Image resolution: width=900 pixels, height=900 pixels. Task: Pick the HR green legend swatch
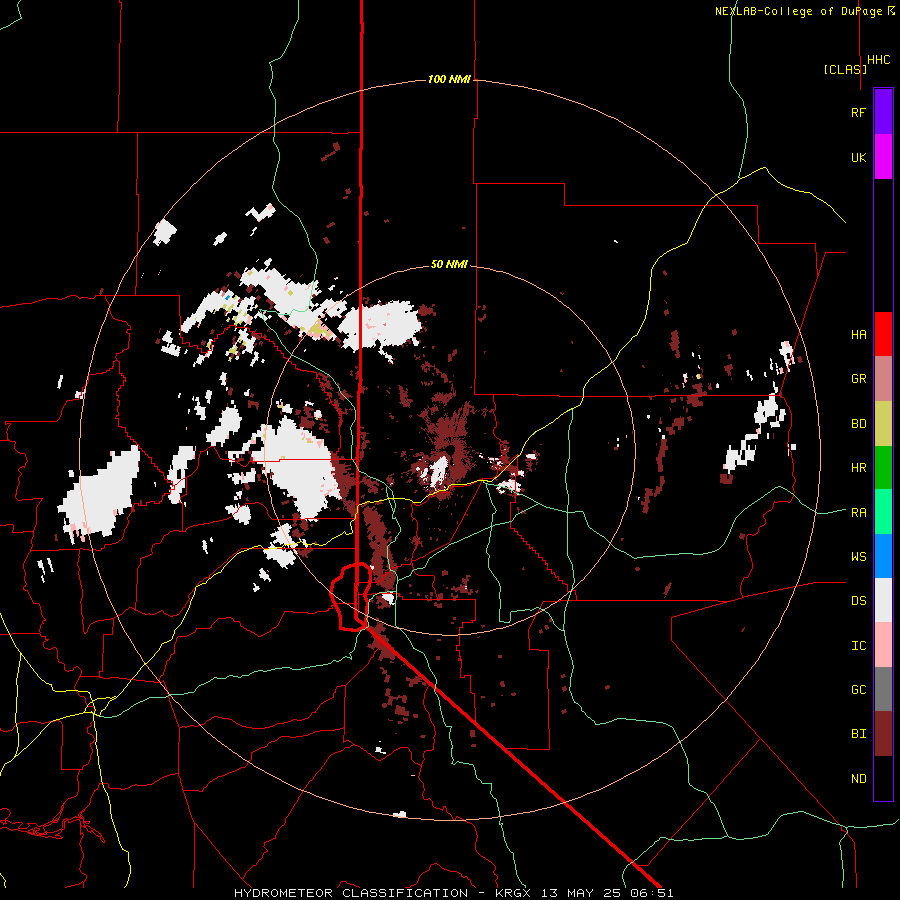(x=883, y=467)
